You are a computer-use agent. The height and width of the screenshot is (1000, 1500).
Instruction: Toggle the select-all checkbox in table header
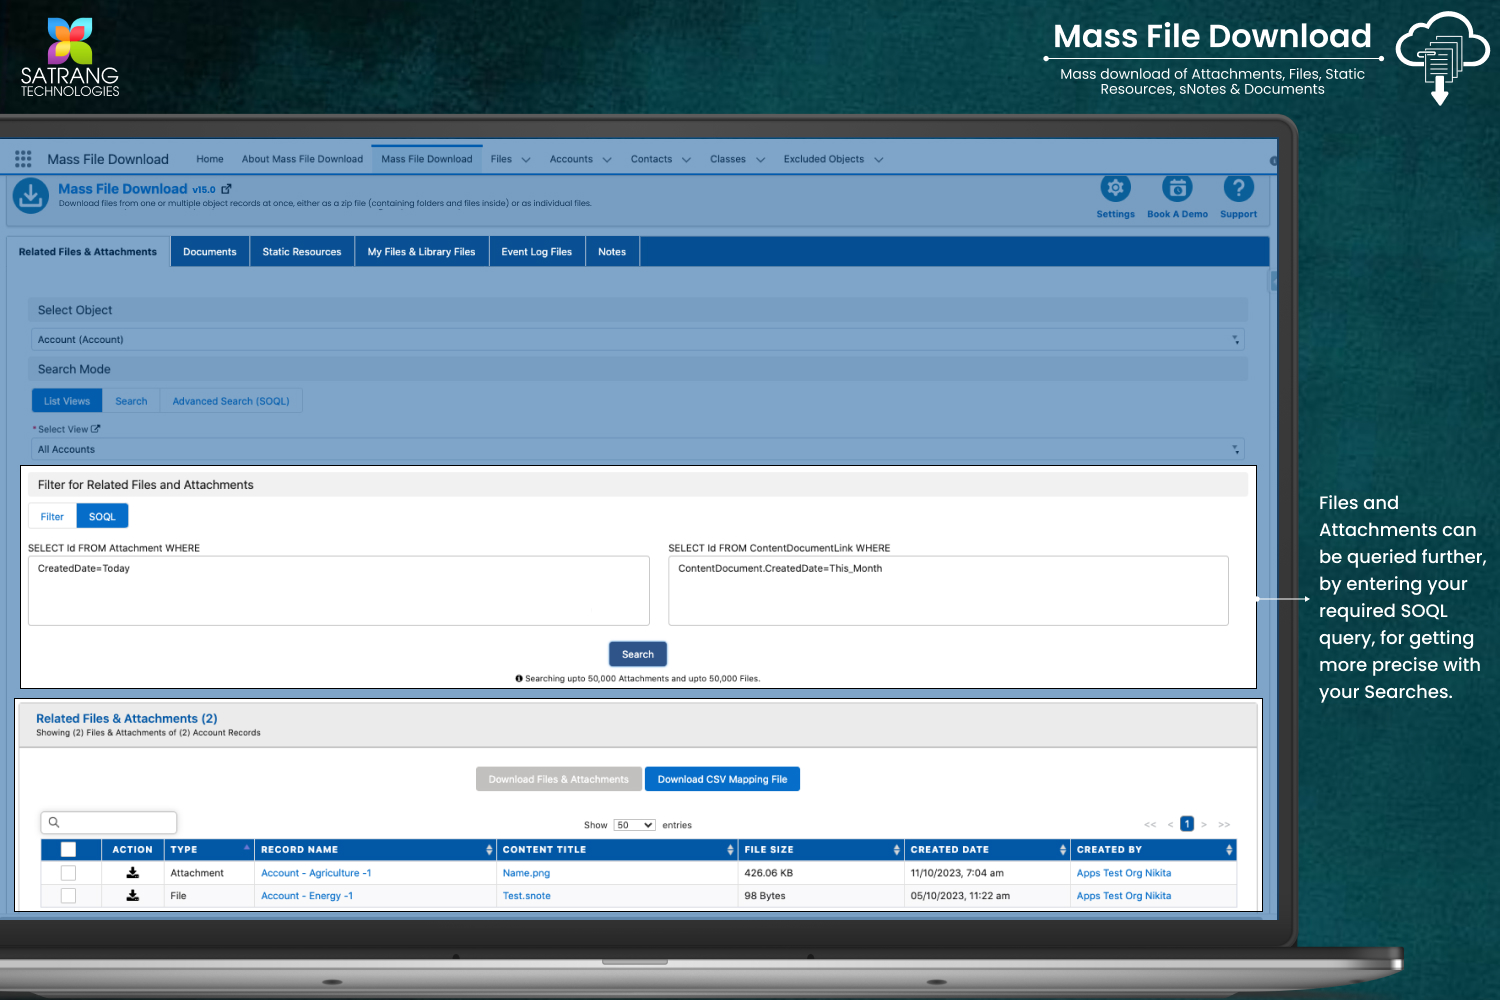(x=68, y=850)
